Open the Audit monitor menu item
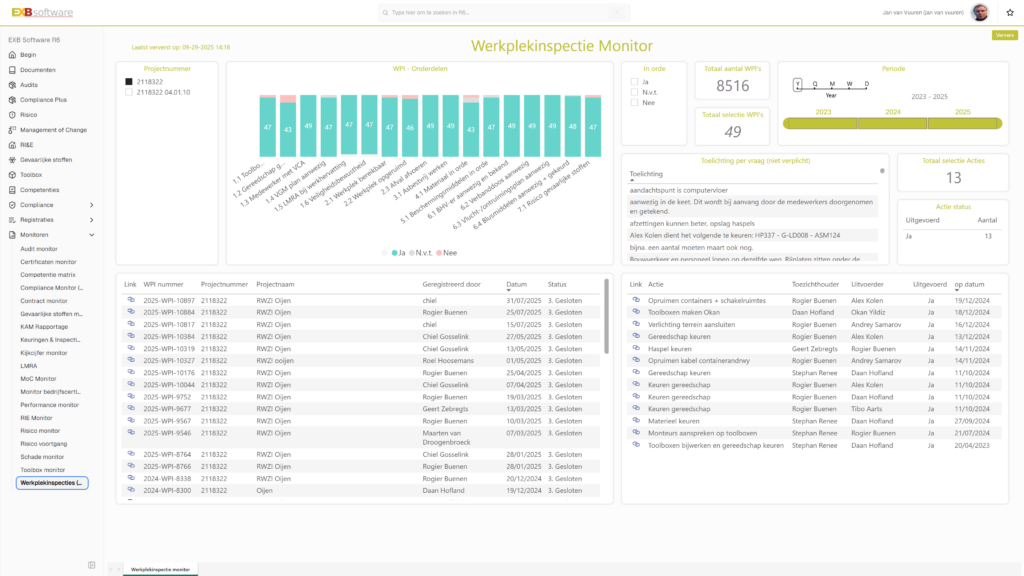This screenshot has width=1024, height=576. tap(39, 248)
